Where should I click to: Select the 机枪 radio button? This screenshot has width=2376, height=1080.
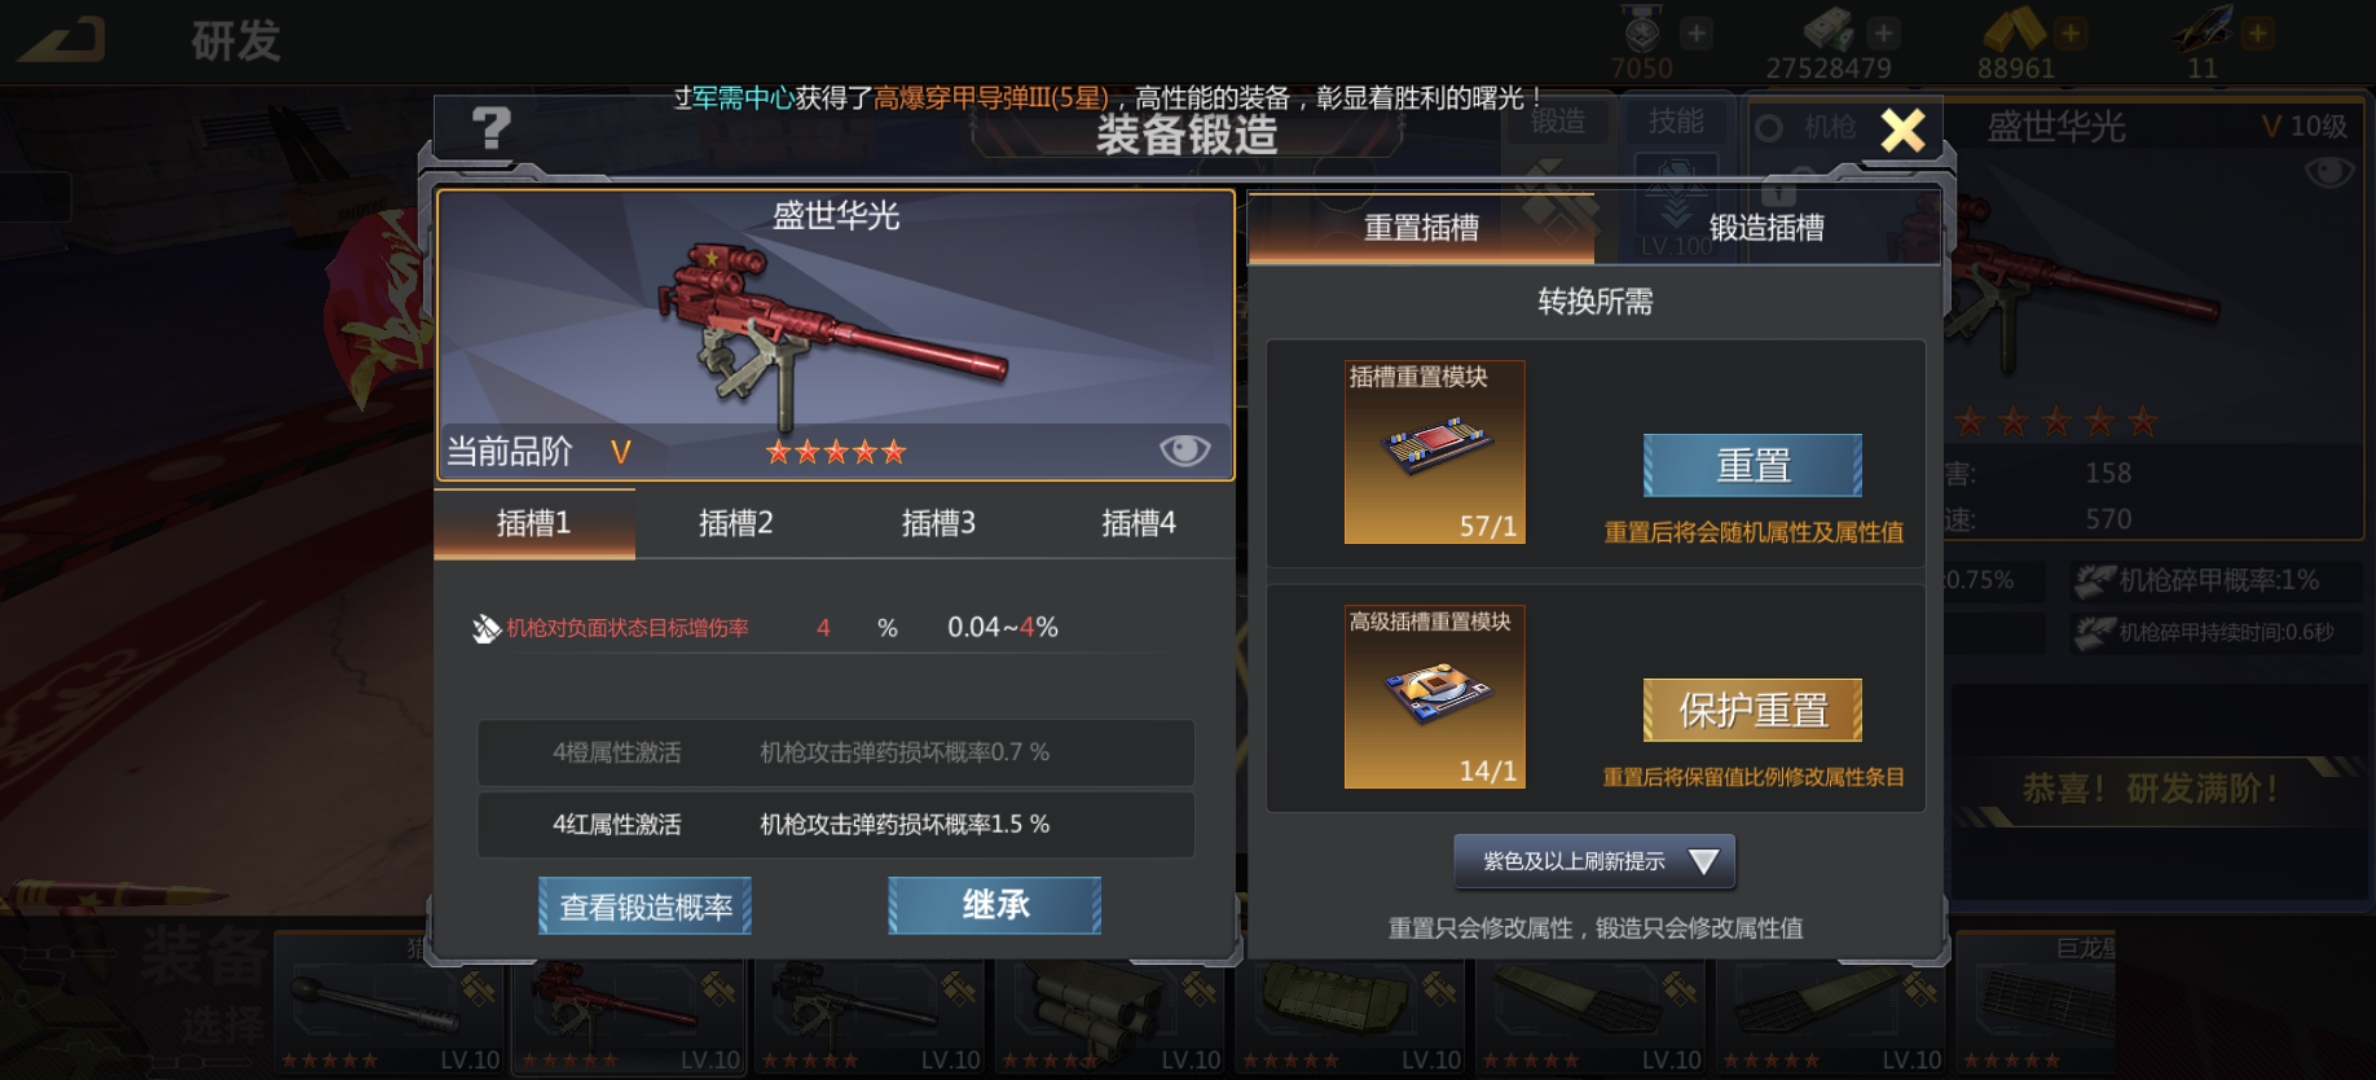click(1769, 129)
